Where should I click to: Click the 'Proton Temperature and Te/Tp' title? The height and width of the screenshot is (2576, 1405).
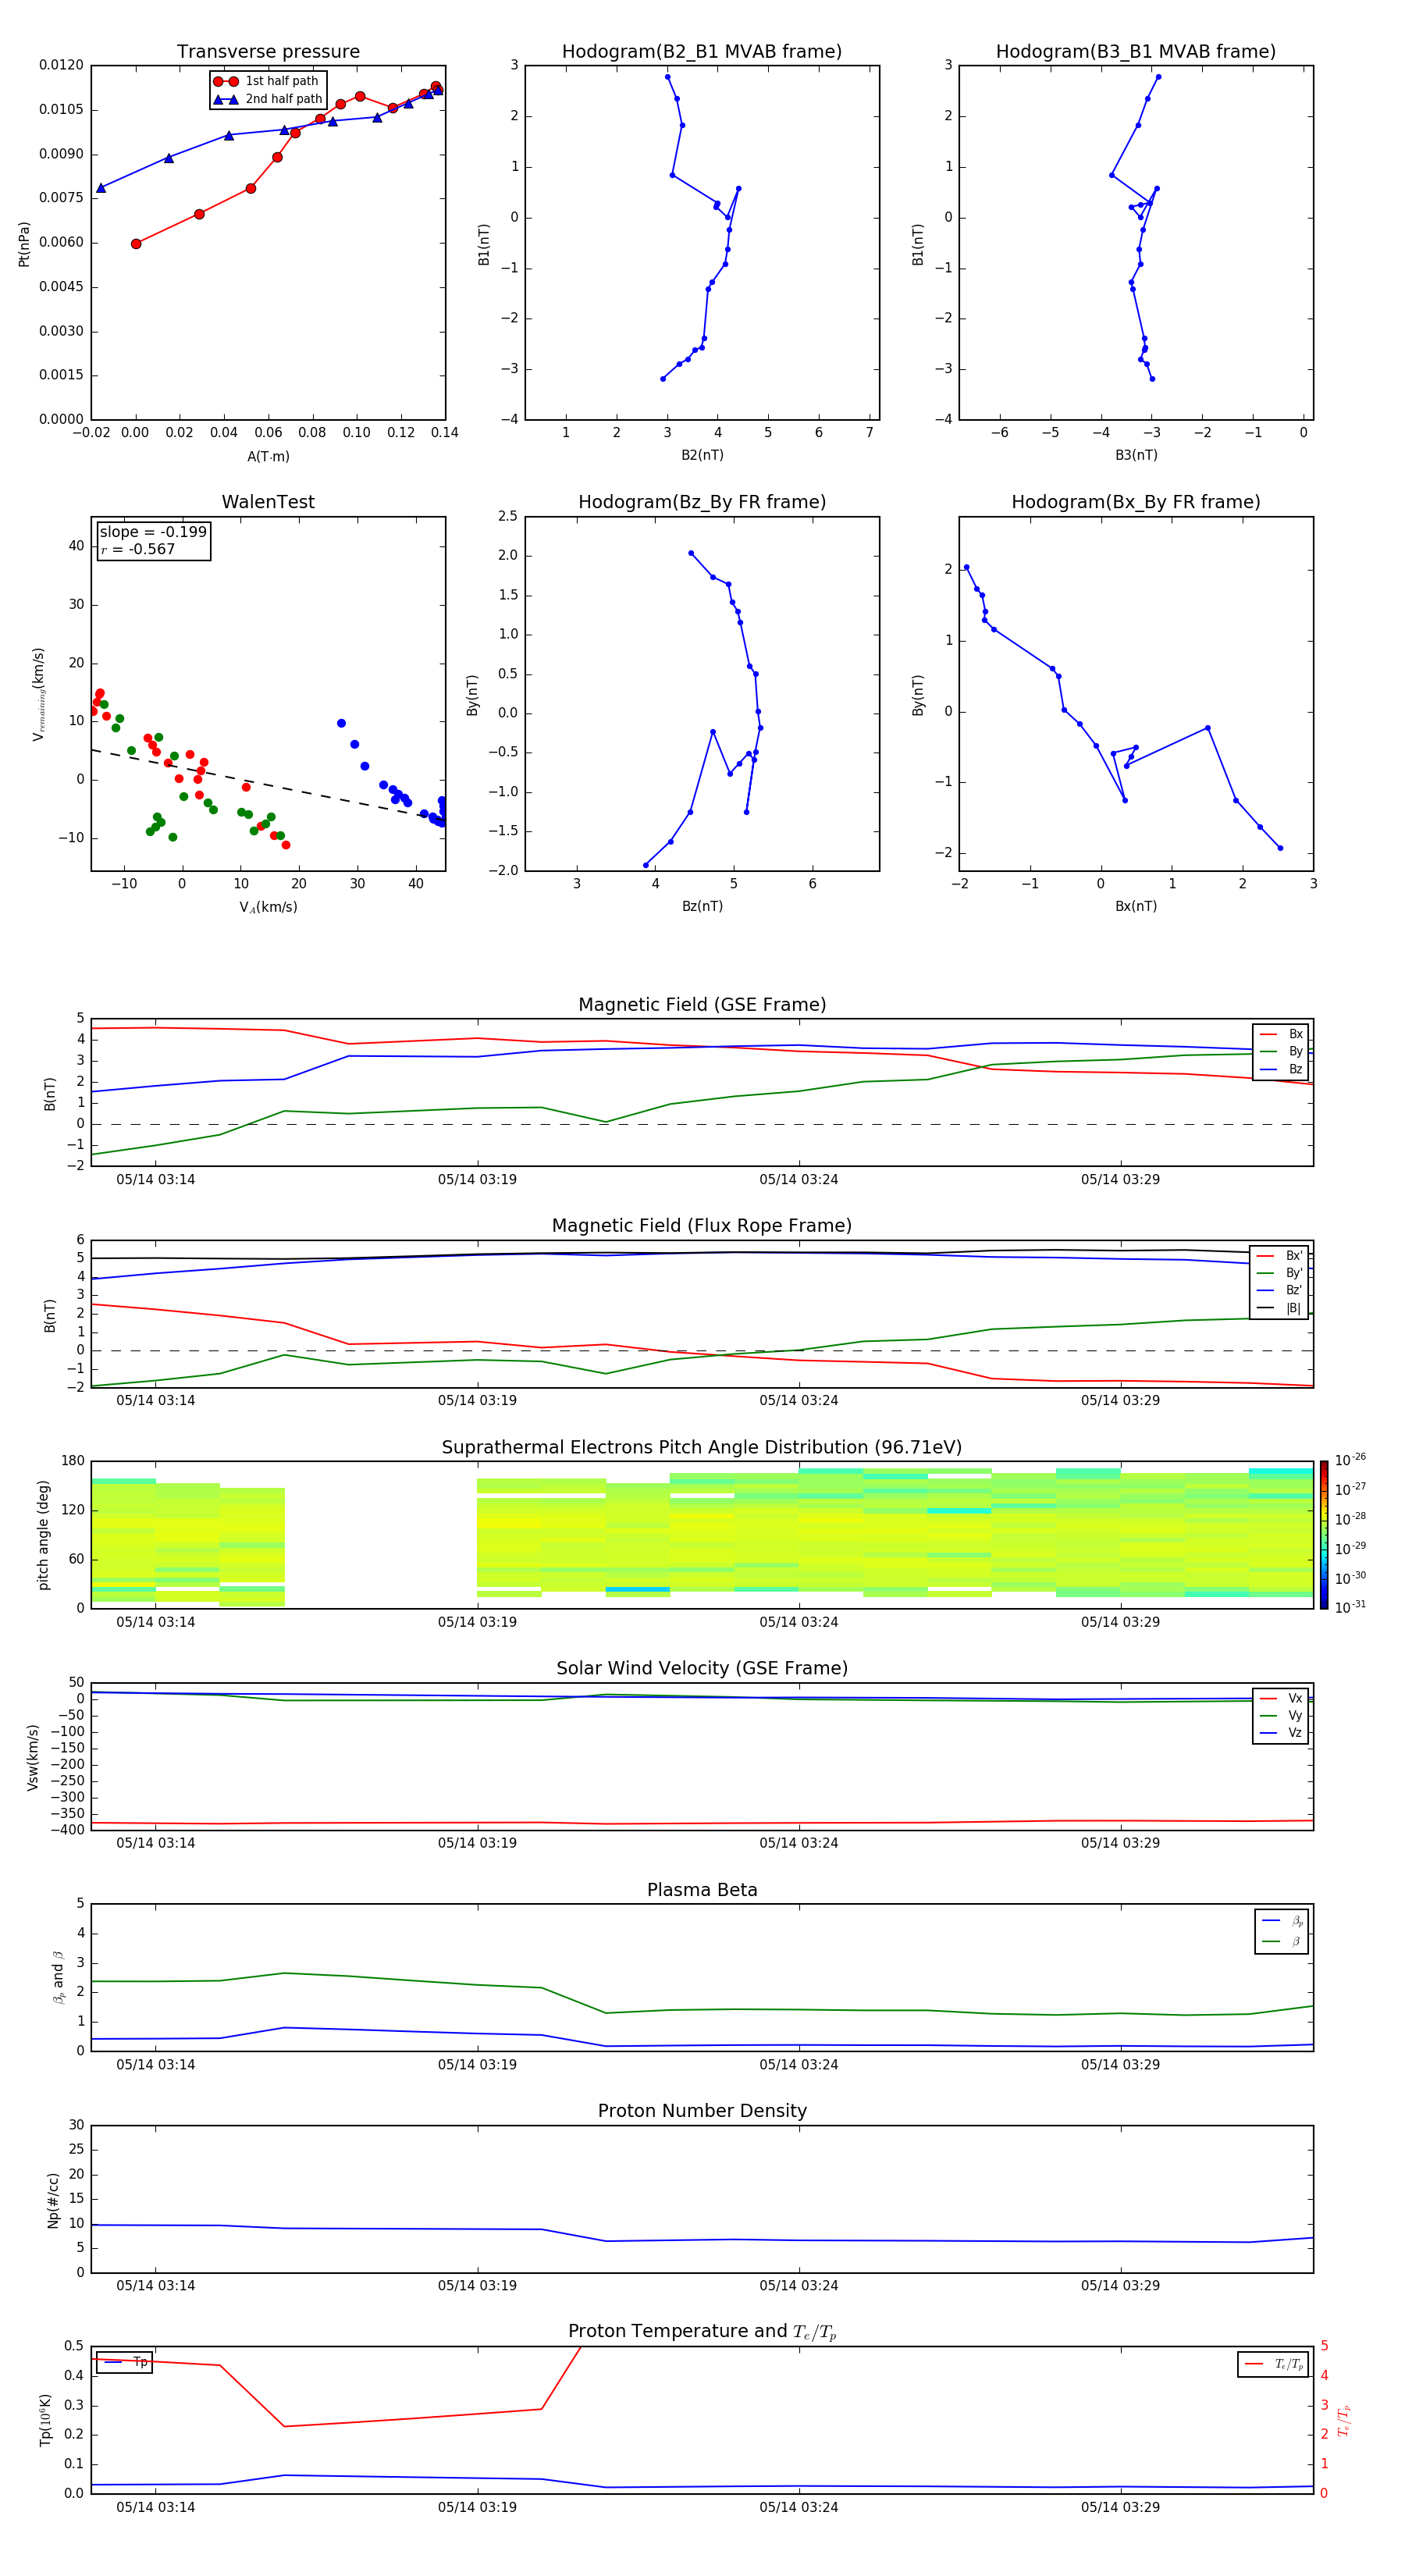pyautogui.click(x=702, y=2332)
